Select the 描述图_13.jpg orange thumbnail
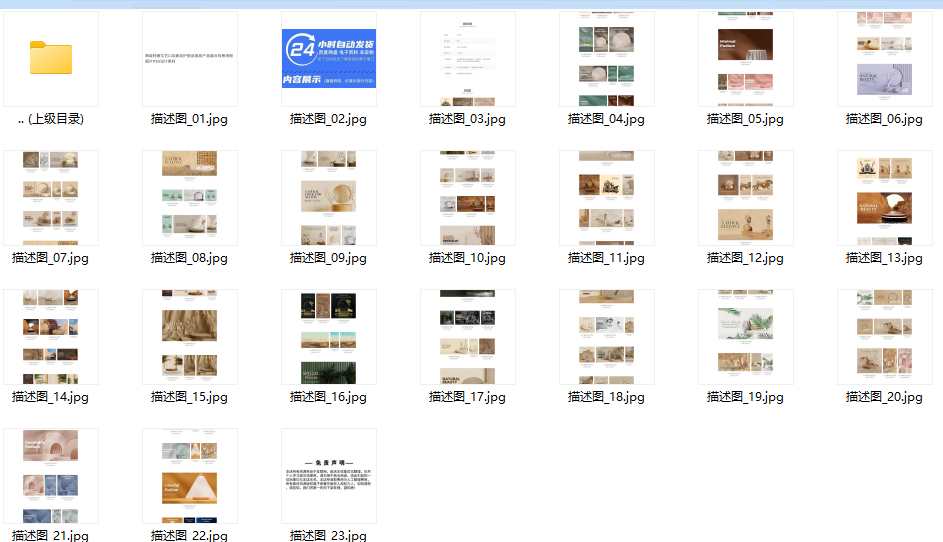The width and height of the screenshot is (943, 542). coord(884,198)
